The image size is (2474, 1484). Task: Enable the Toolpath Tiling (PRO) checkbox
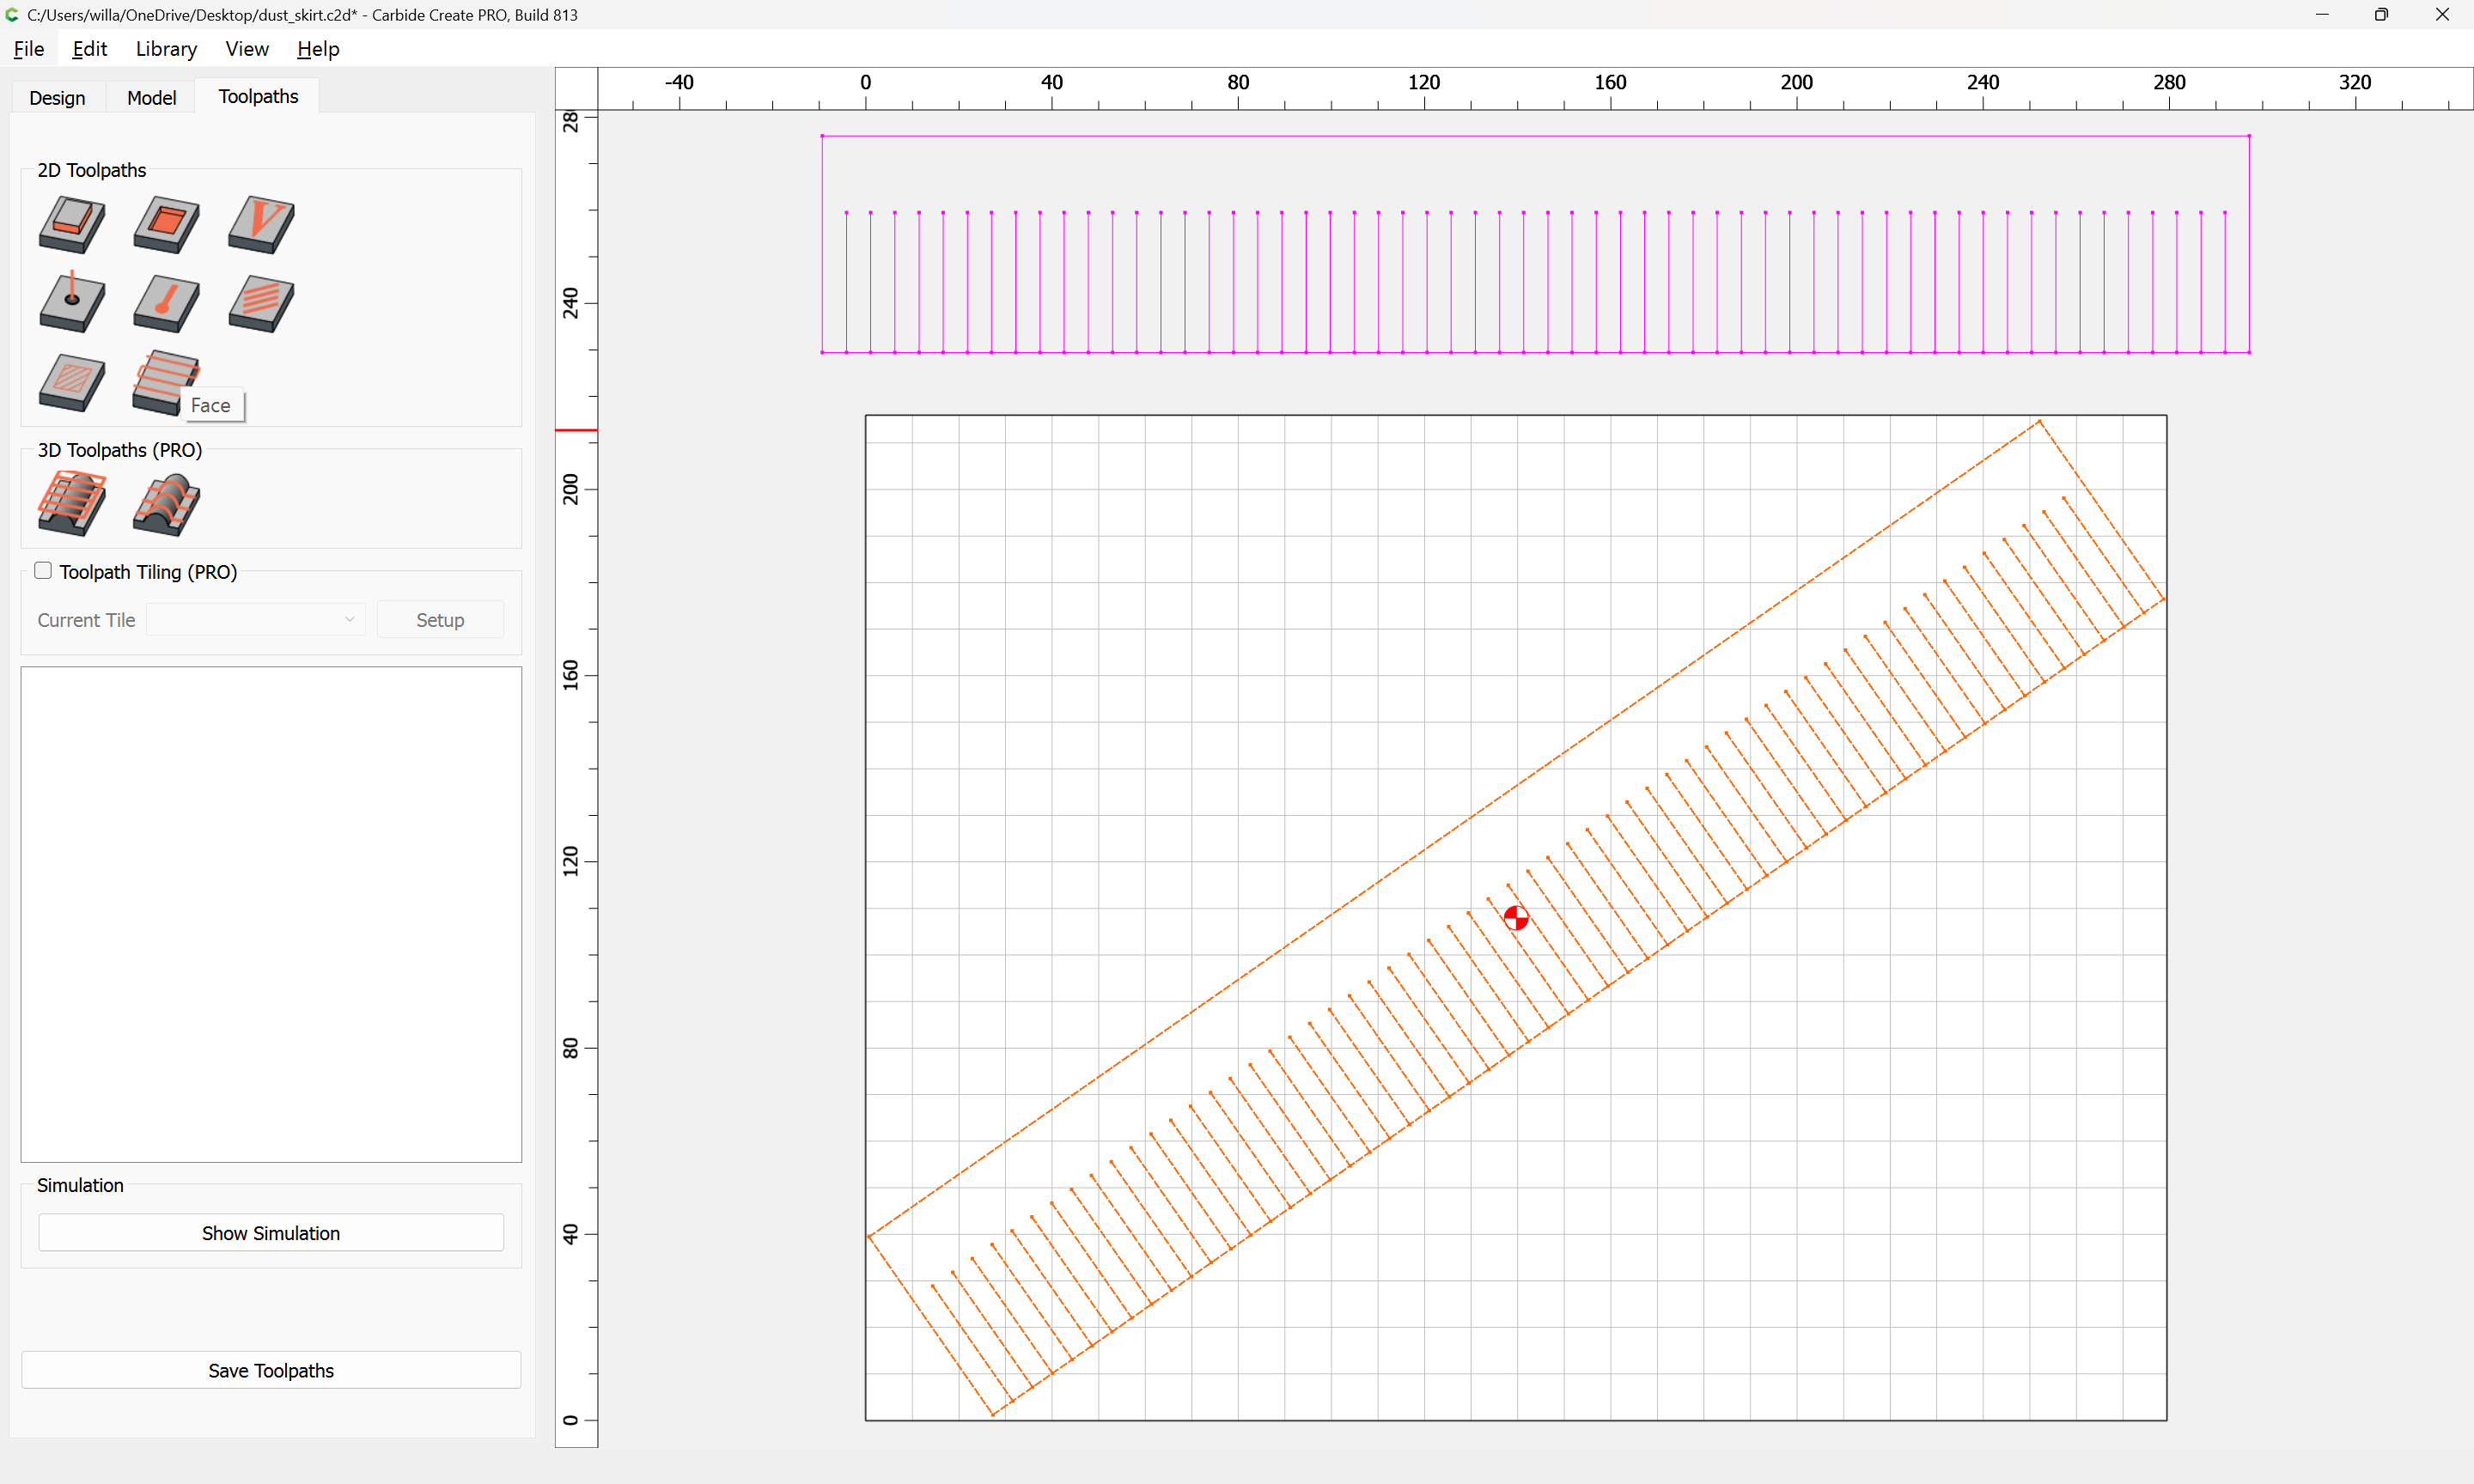tap(43, 571)
